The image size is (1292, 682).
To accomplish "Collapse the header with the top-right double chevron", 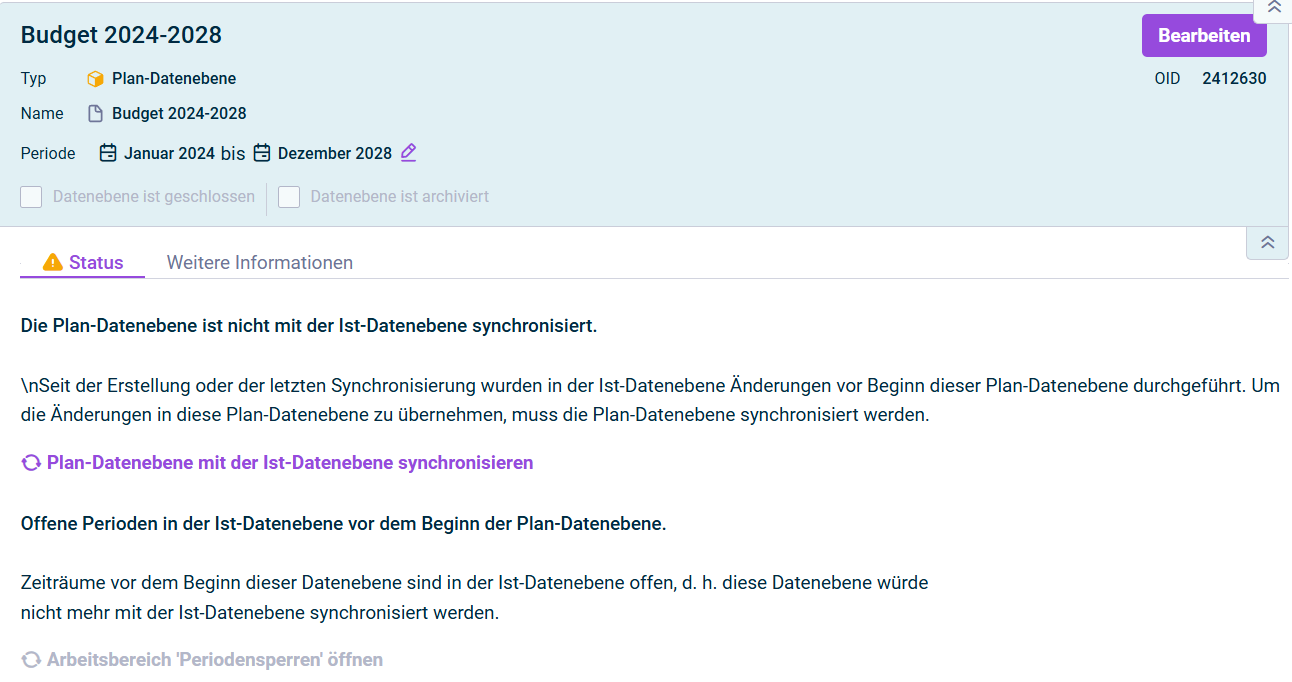I will (1274, 8).
